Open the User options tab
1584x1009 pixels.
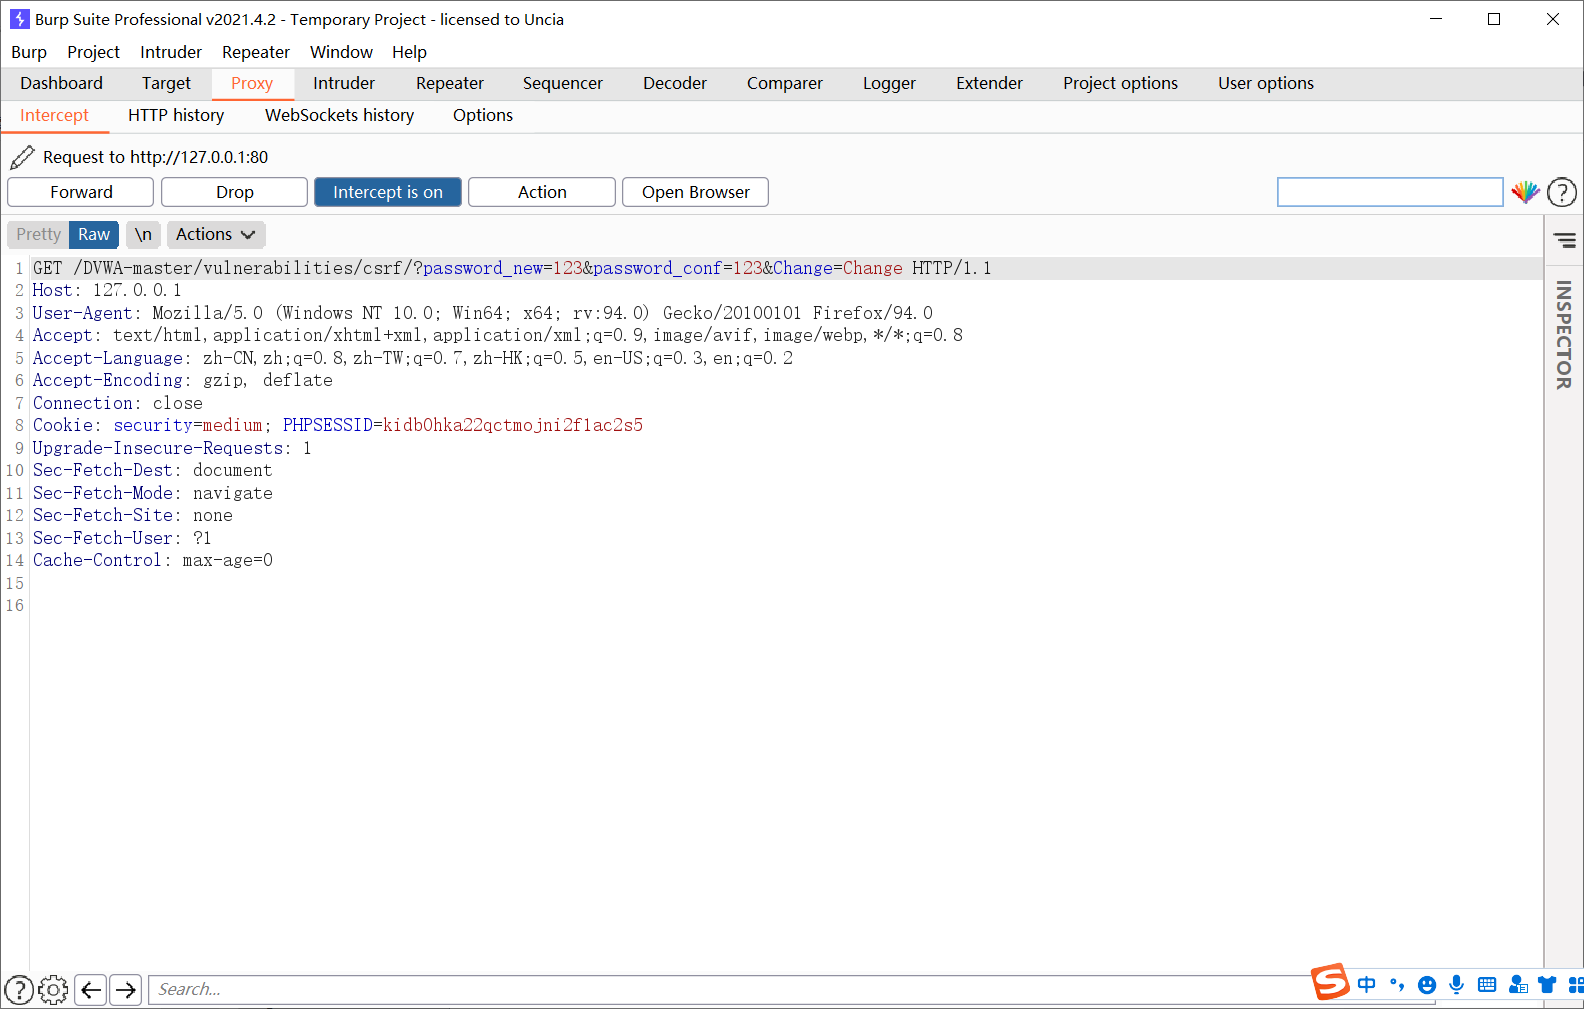click(x=1266, y=83)
